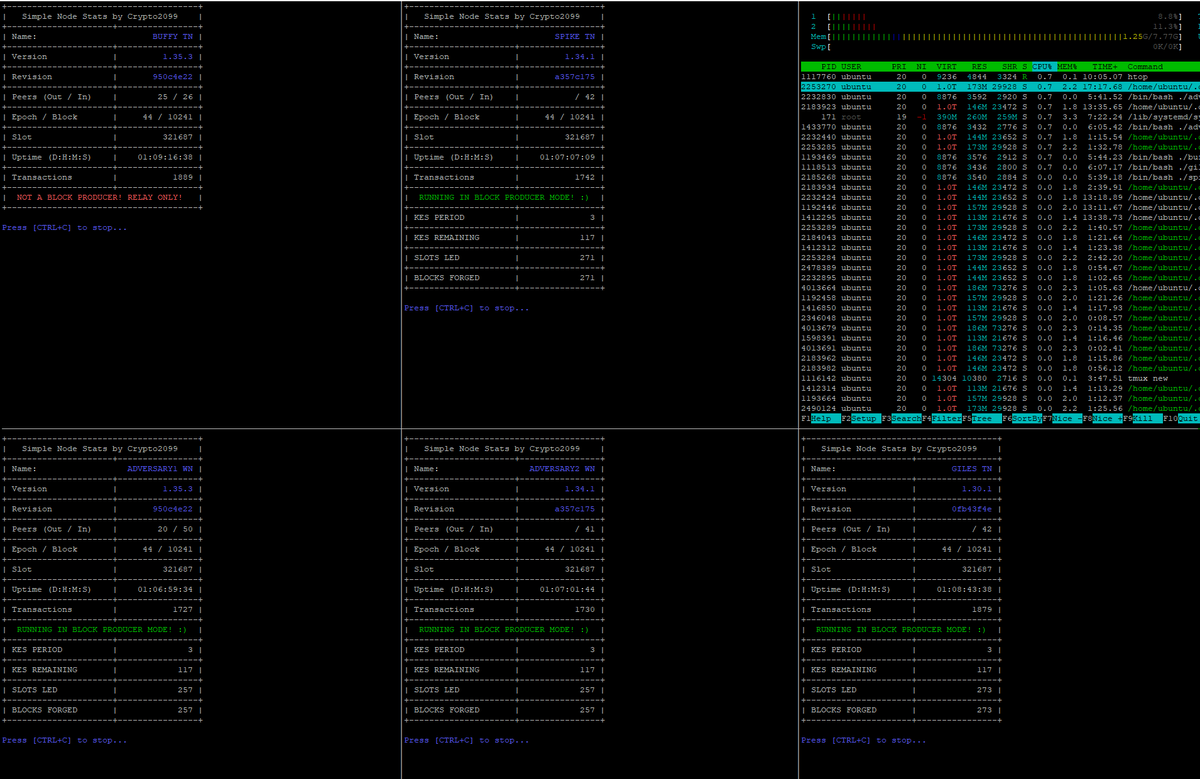Viewport: 1200px width, 779px height.
Task: Click the ADVERSARY1 WN transactions value 1727
Action: pyautogui.click(x=184, y=609)
